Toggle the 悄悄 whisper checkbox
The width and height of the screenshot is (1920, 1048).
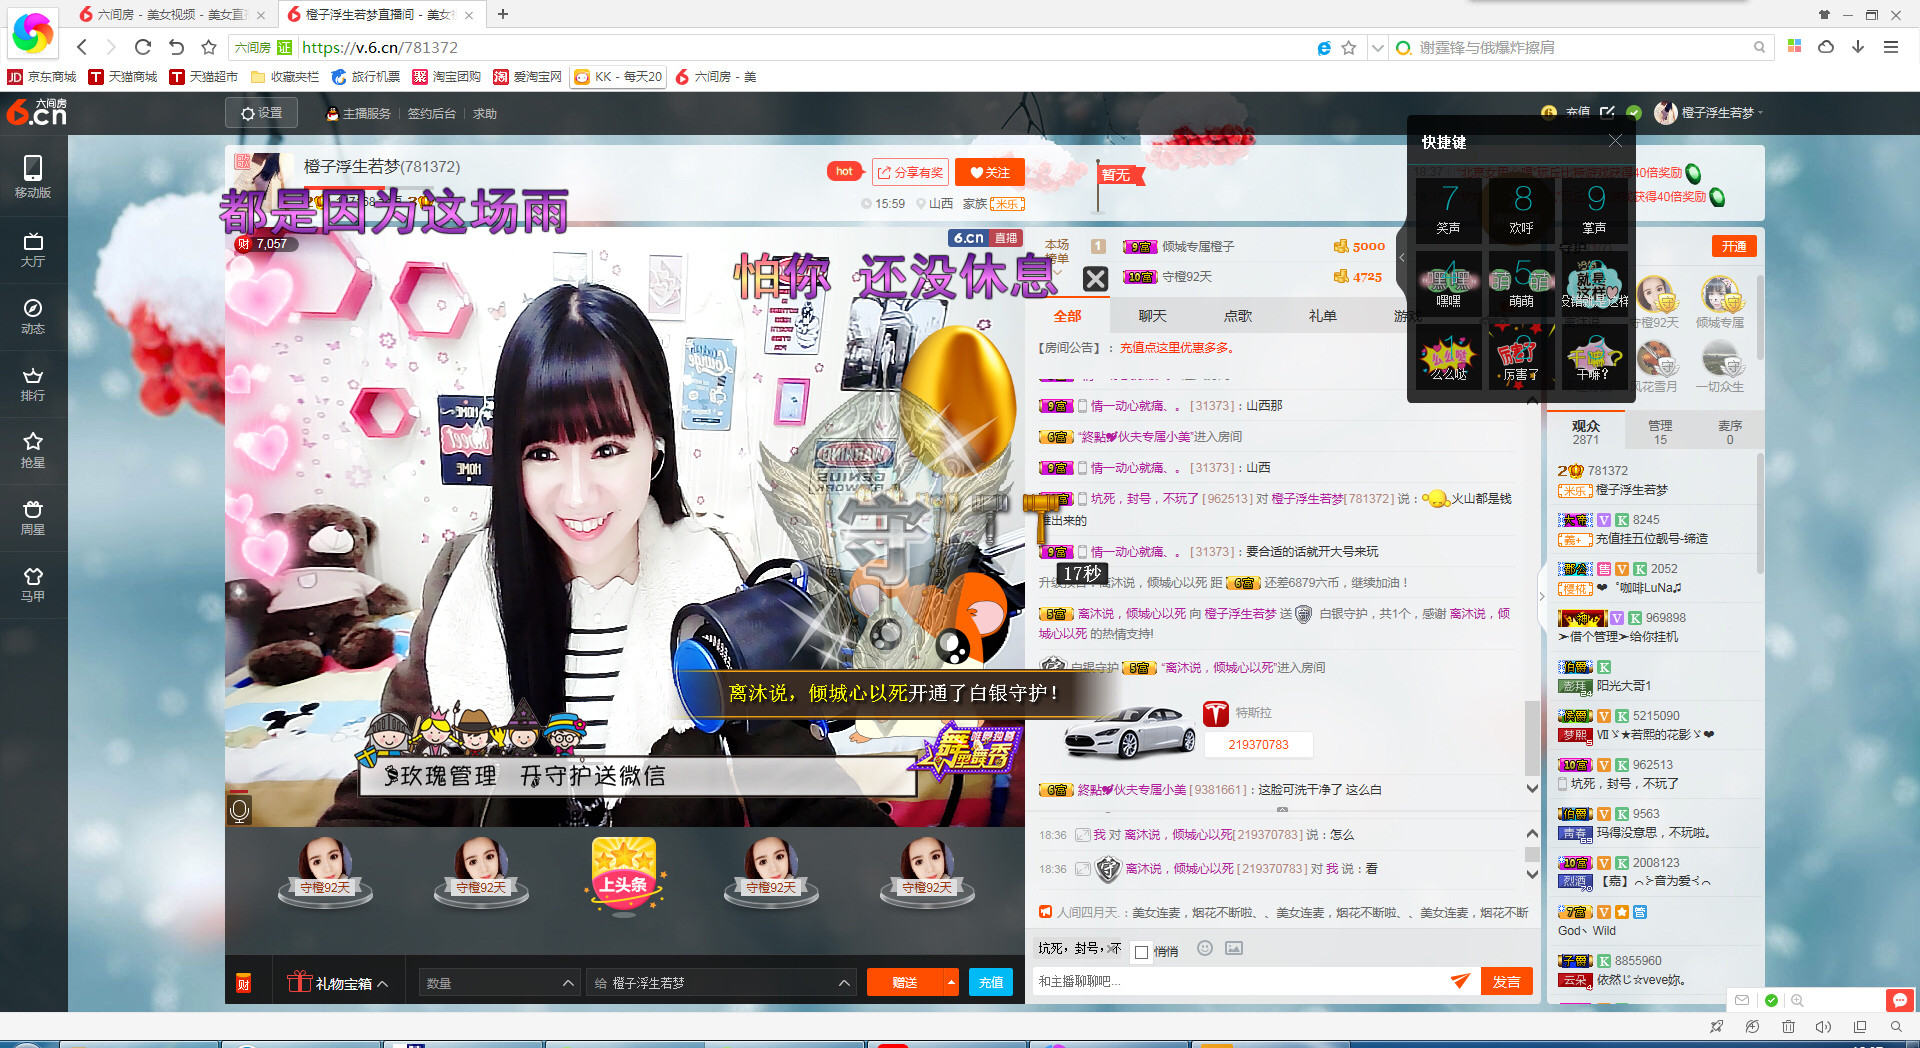tap(1141, 952)
